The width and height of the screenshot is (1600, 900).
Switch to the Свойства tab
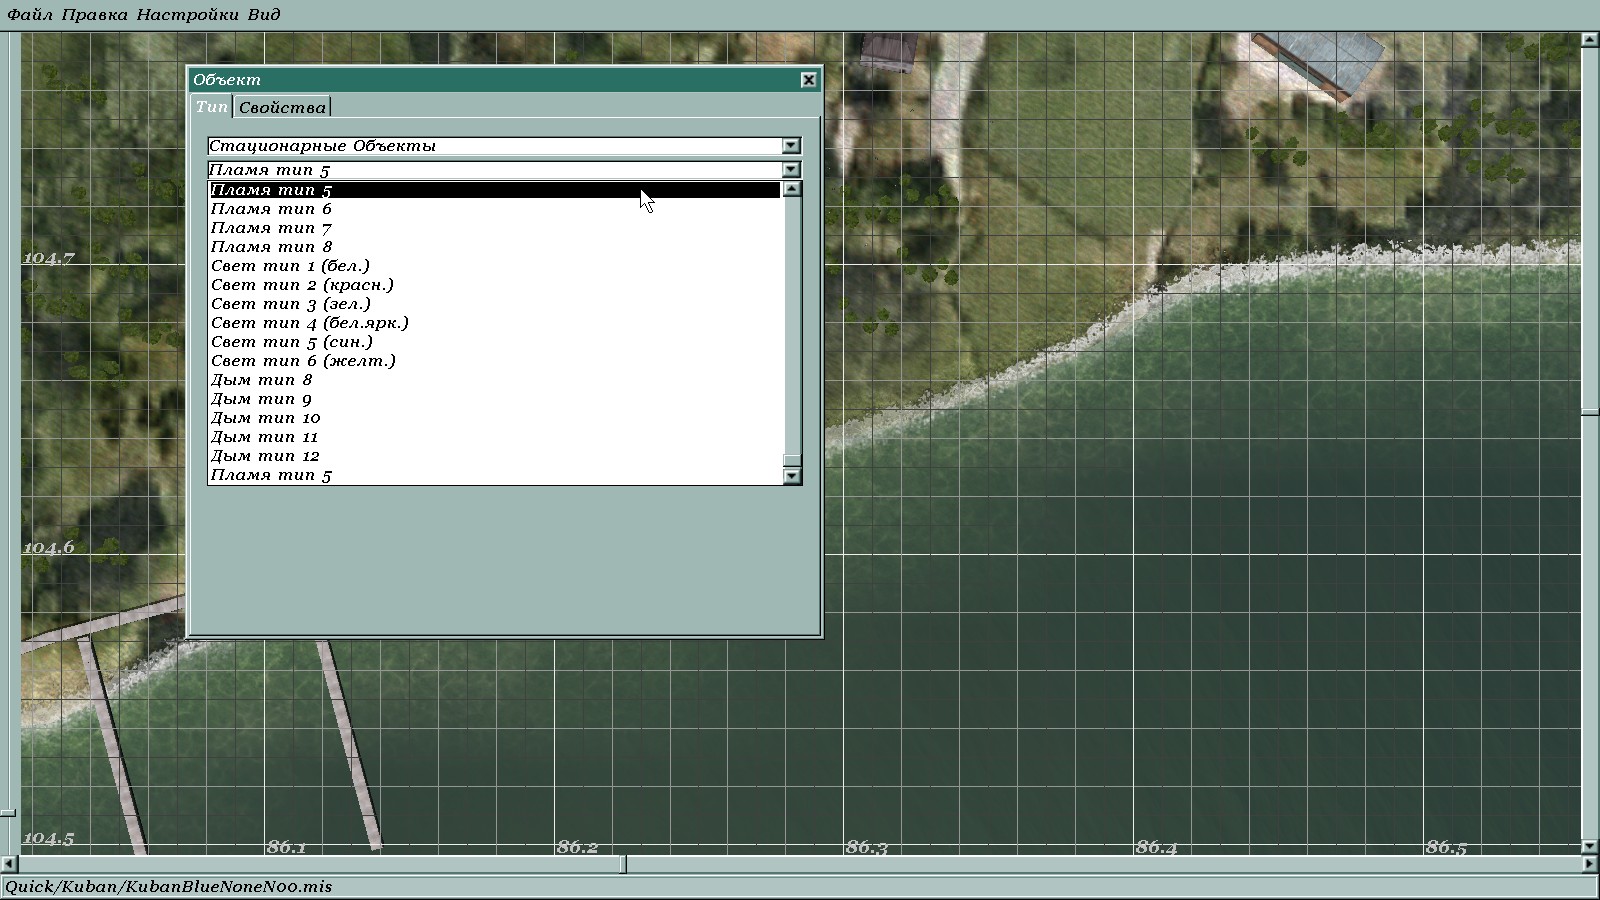click(x=282, y=107)
